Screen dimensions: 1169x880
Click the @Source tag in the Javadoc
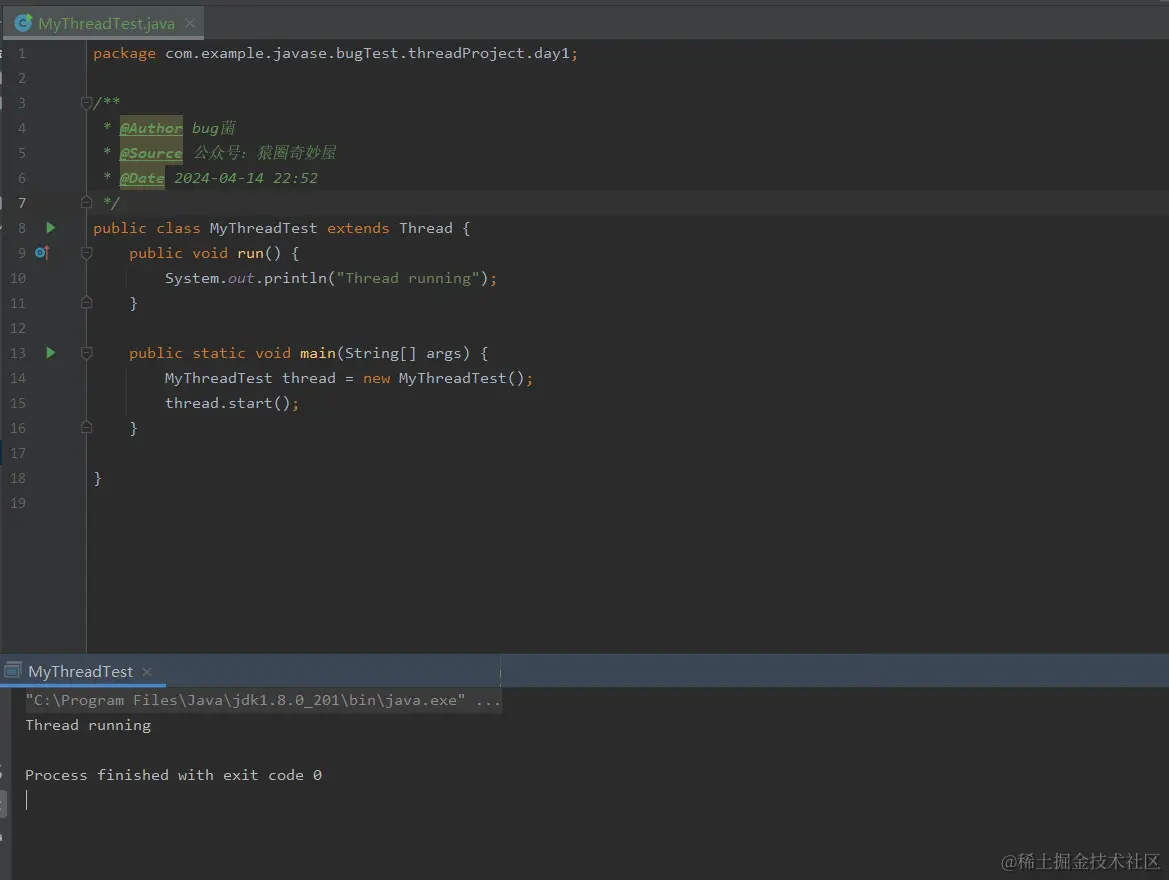coord(151,153)
